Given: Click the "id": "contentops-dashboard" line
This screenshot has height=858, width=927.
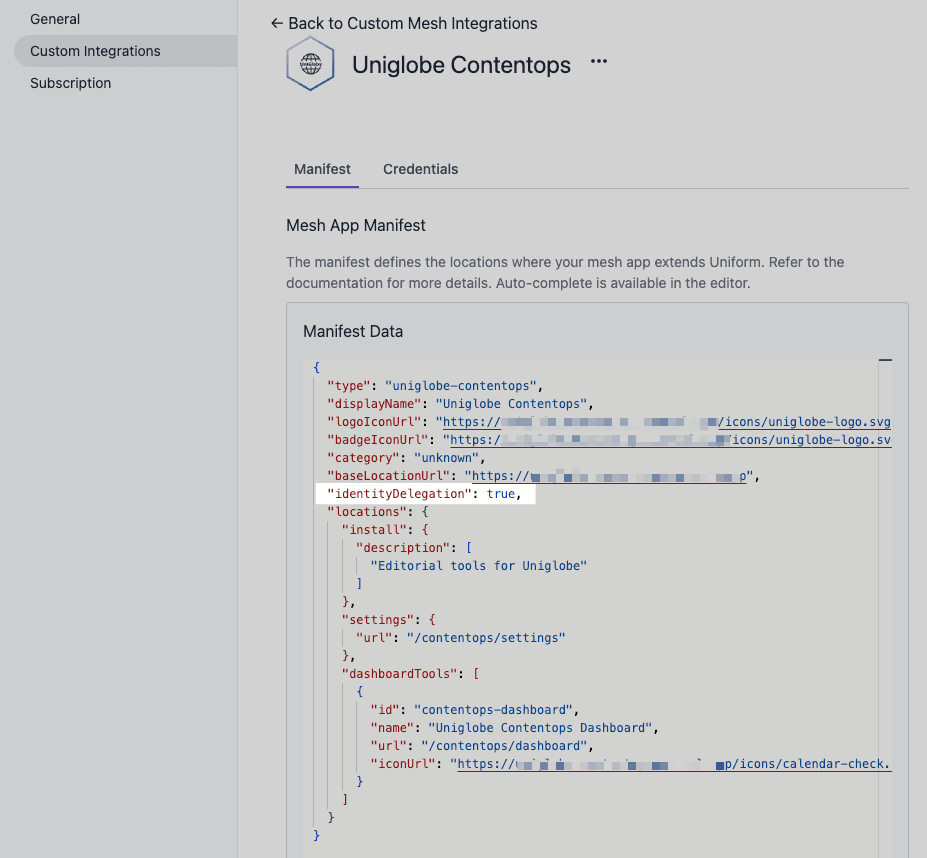Looking at the screenshot, I should click(475, 710).
